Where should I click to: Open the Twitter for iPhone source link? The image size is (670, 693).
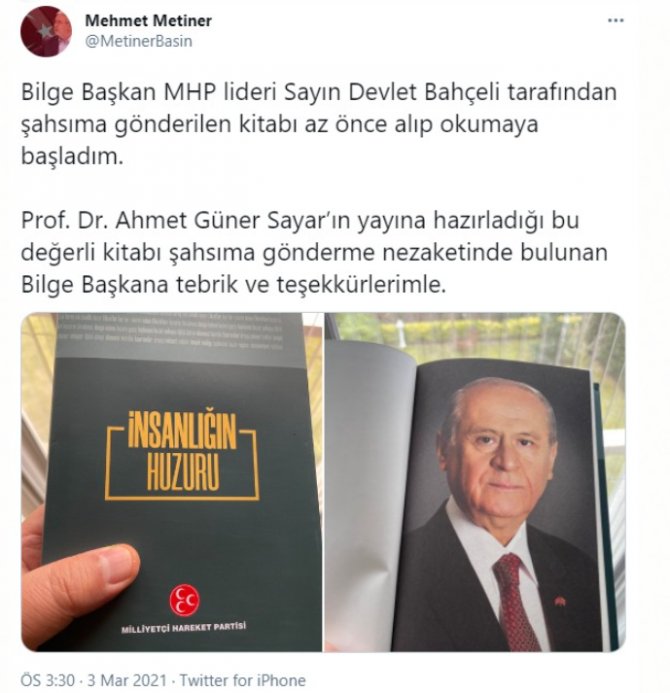click(243, 680)
